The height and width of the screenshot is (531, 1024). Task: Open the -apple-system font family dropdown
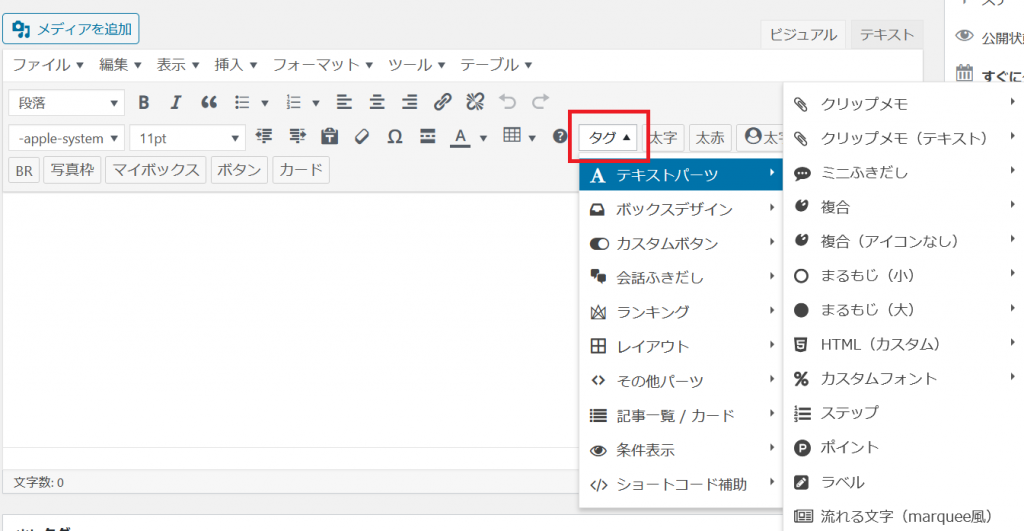tap(67, 138)
